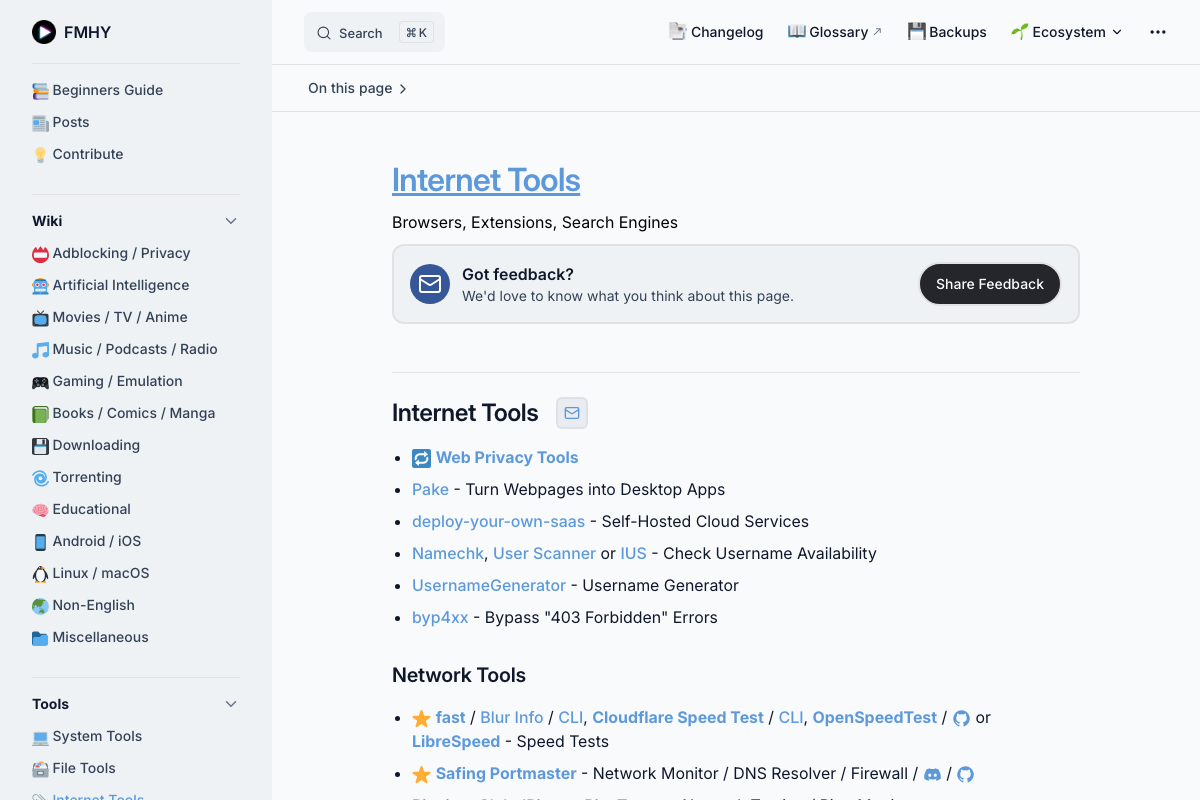Click the Search input box
The height and width of the screenshot is (800, 1200).
(x=374, y=32)
